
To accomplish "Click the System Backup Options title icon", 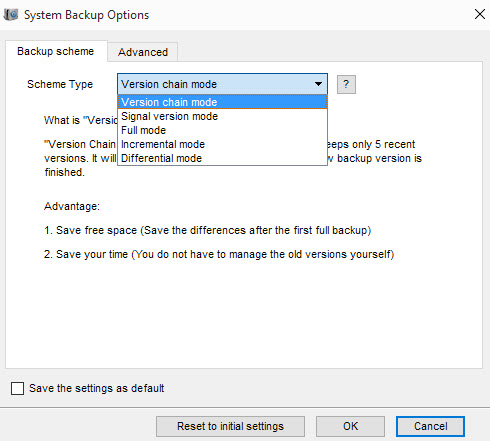I will click(x=11, y=15).
